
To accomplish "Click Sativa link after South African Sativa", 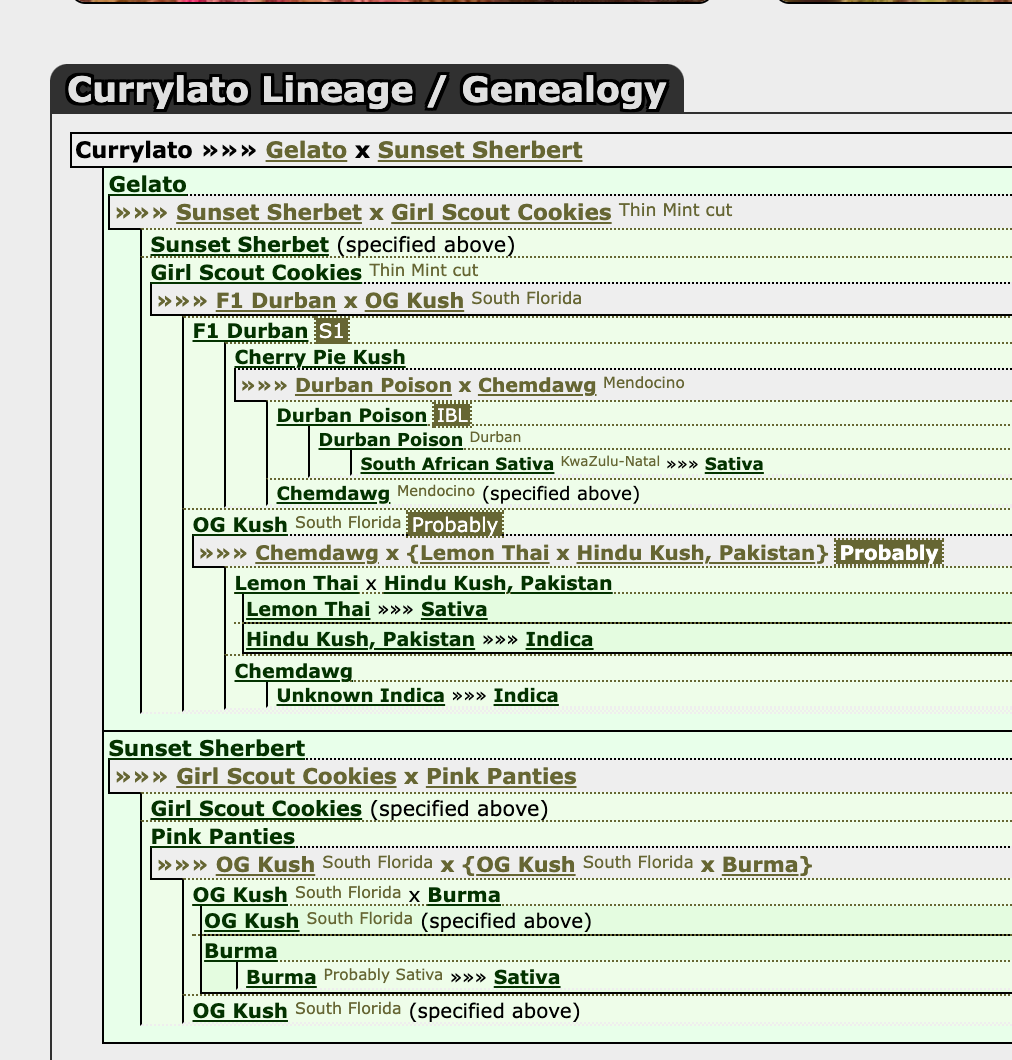I will pyautogui.click(x=733, y=464).
